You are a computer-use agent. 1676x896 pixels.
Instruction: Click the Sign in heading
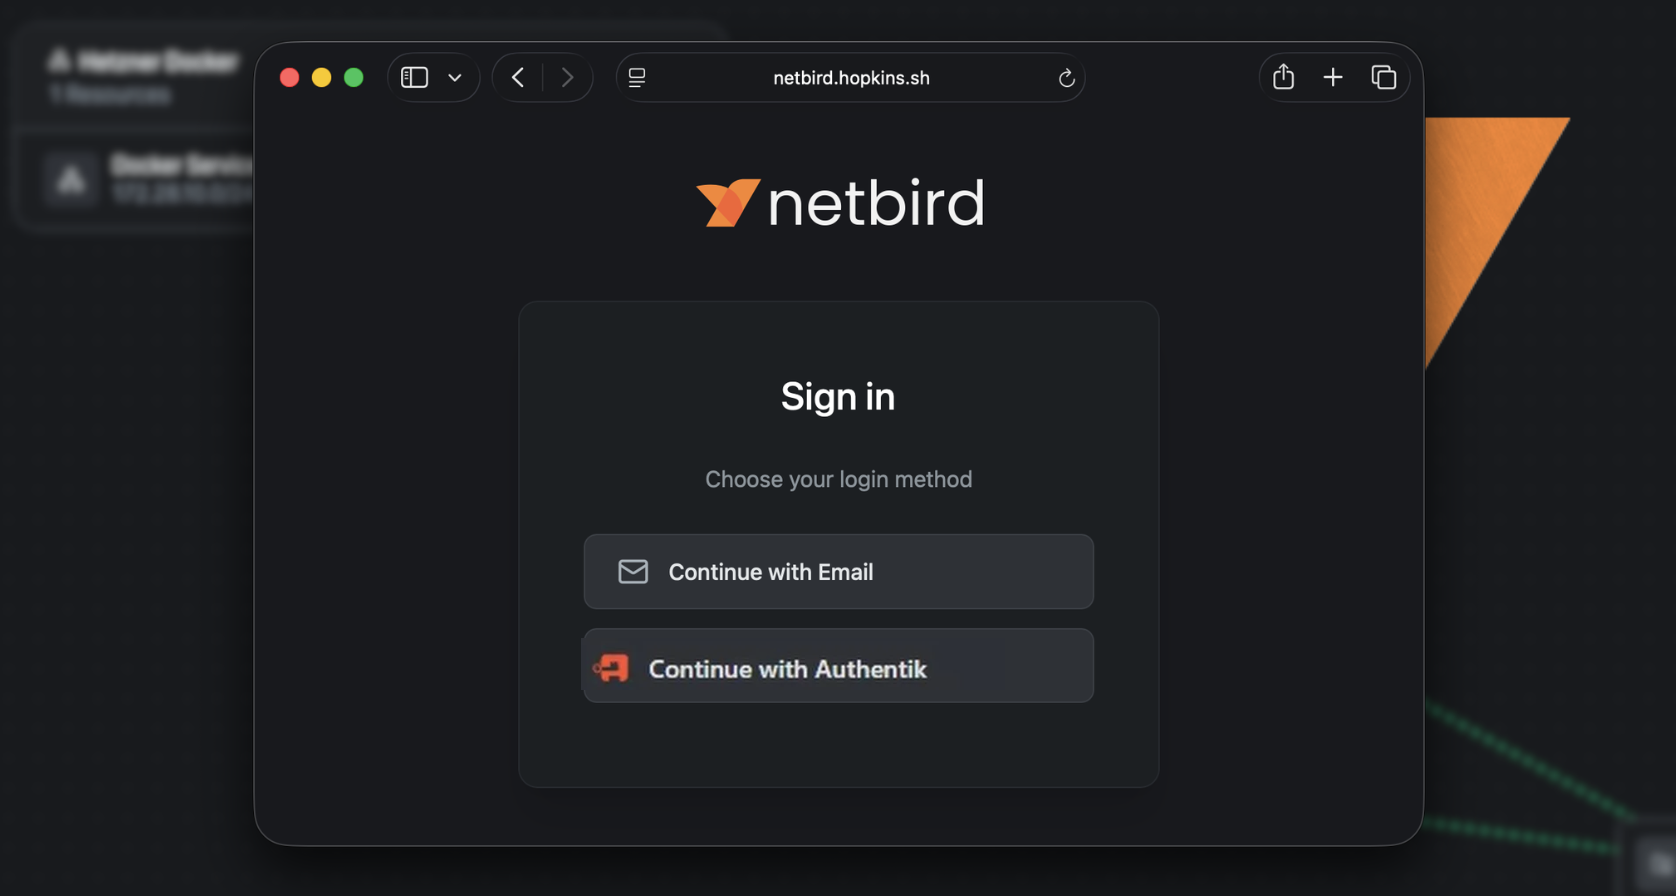pos(838,396)
